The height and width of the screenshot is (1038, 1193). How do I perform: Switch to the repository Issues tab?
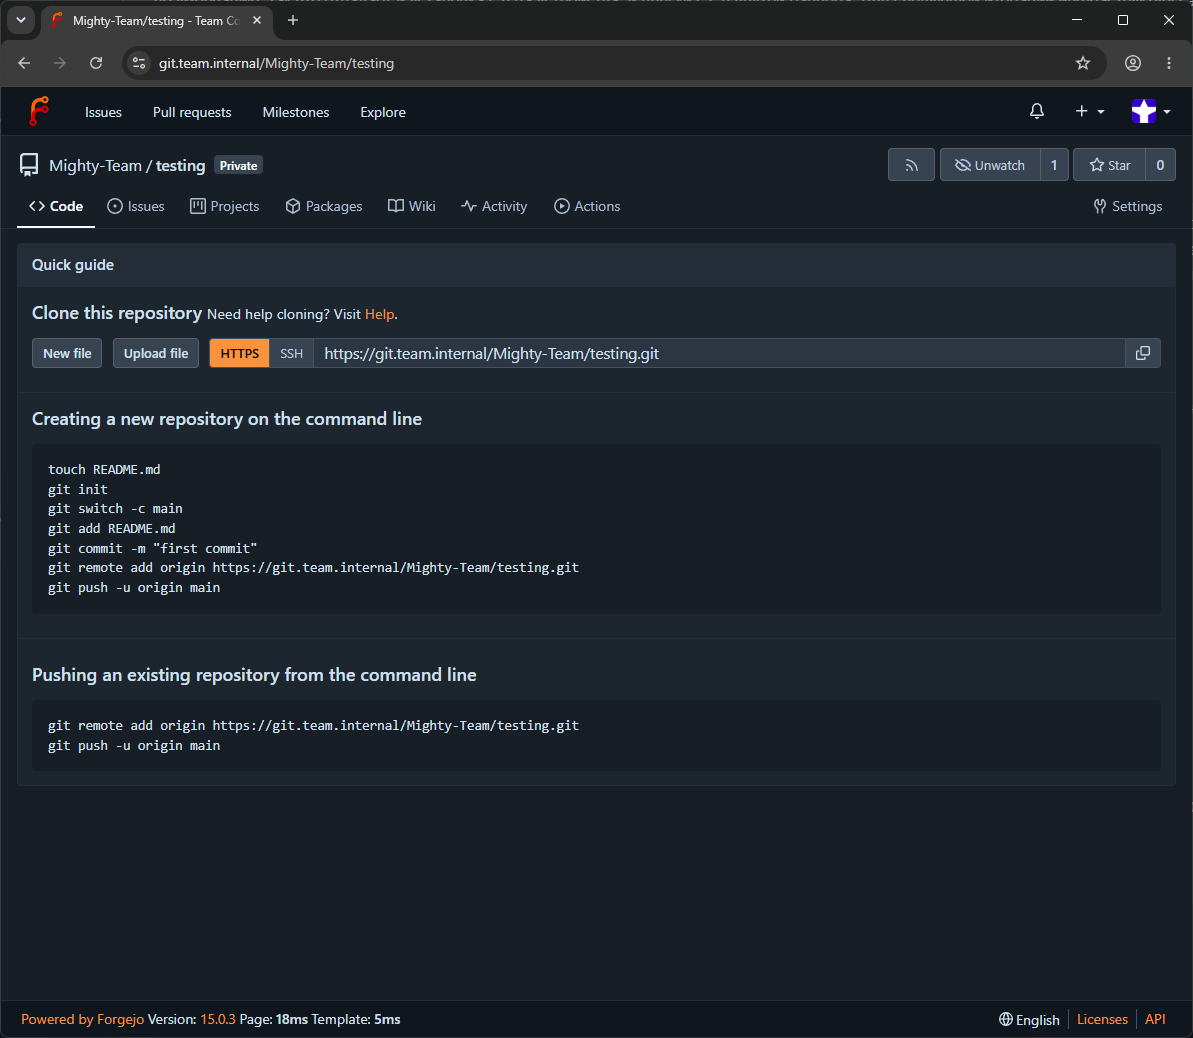[x=136, y=206]
